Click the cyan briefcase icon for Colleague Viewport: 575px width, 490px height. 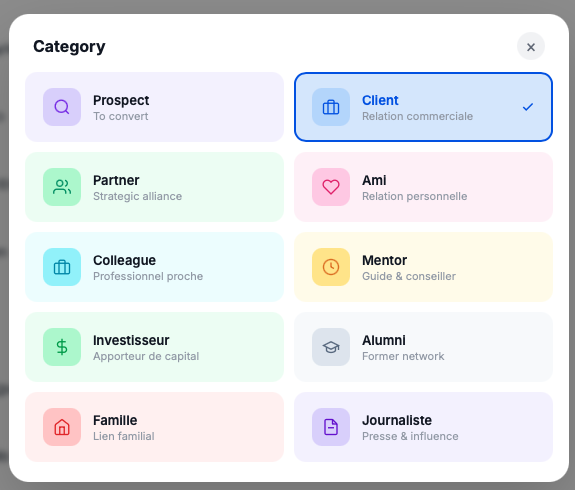(62, 267)
